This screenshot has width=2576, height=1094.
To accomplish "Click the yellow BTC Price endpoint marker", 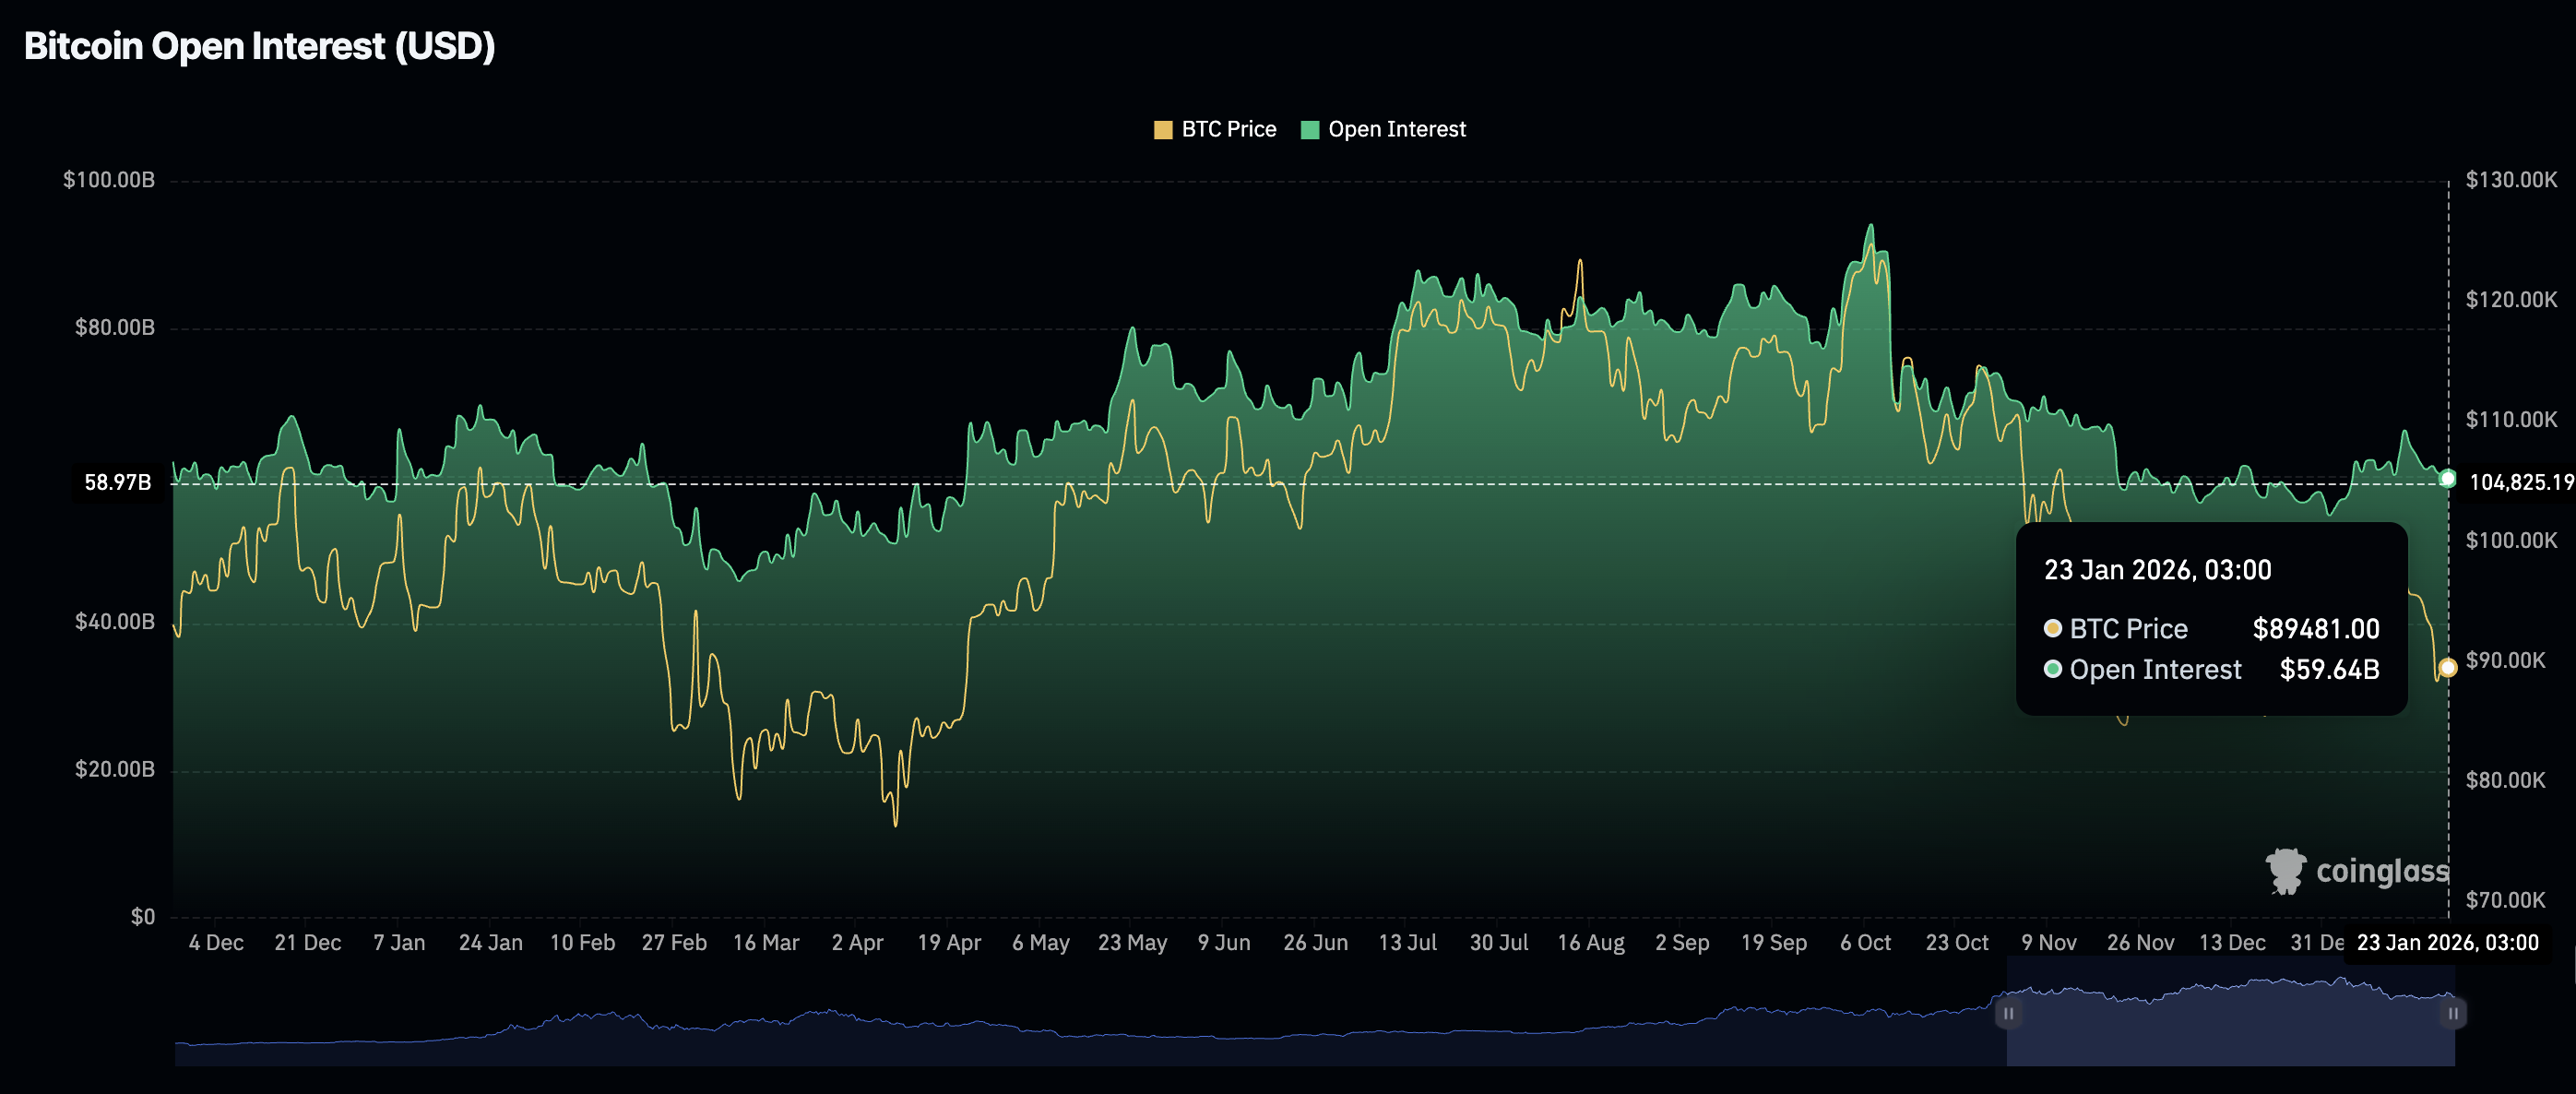I will point(2447,667).
